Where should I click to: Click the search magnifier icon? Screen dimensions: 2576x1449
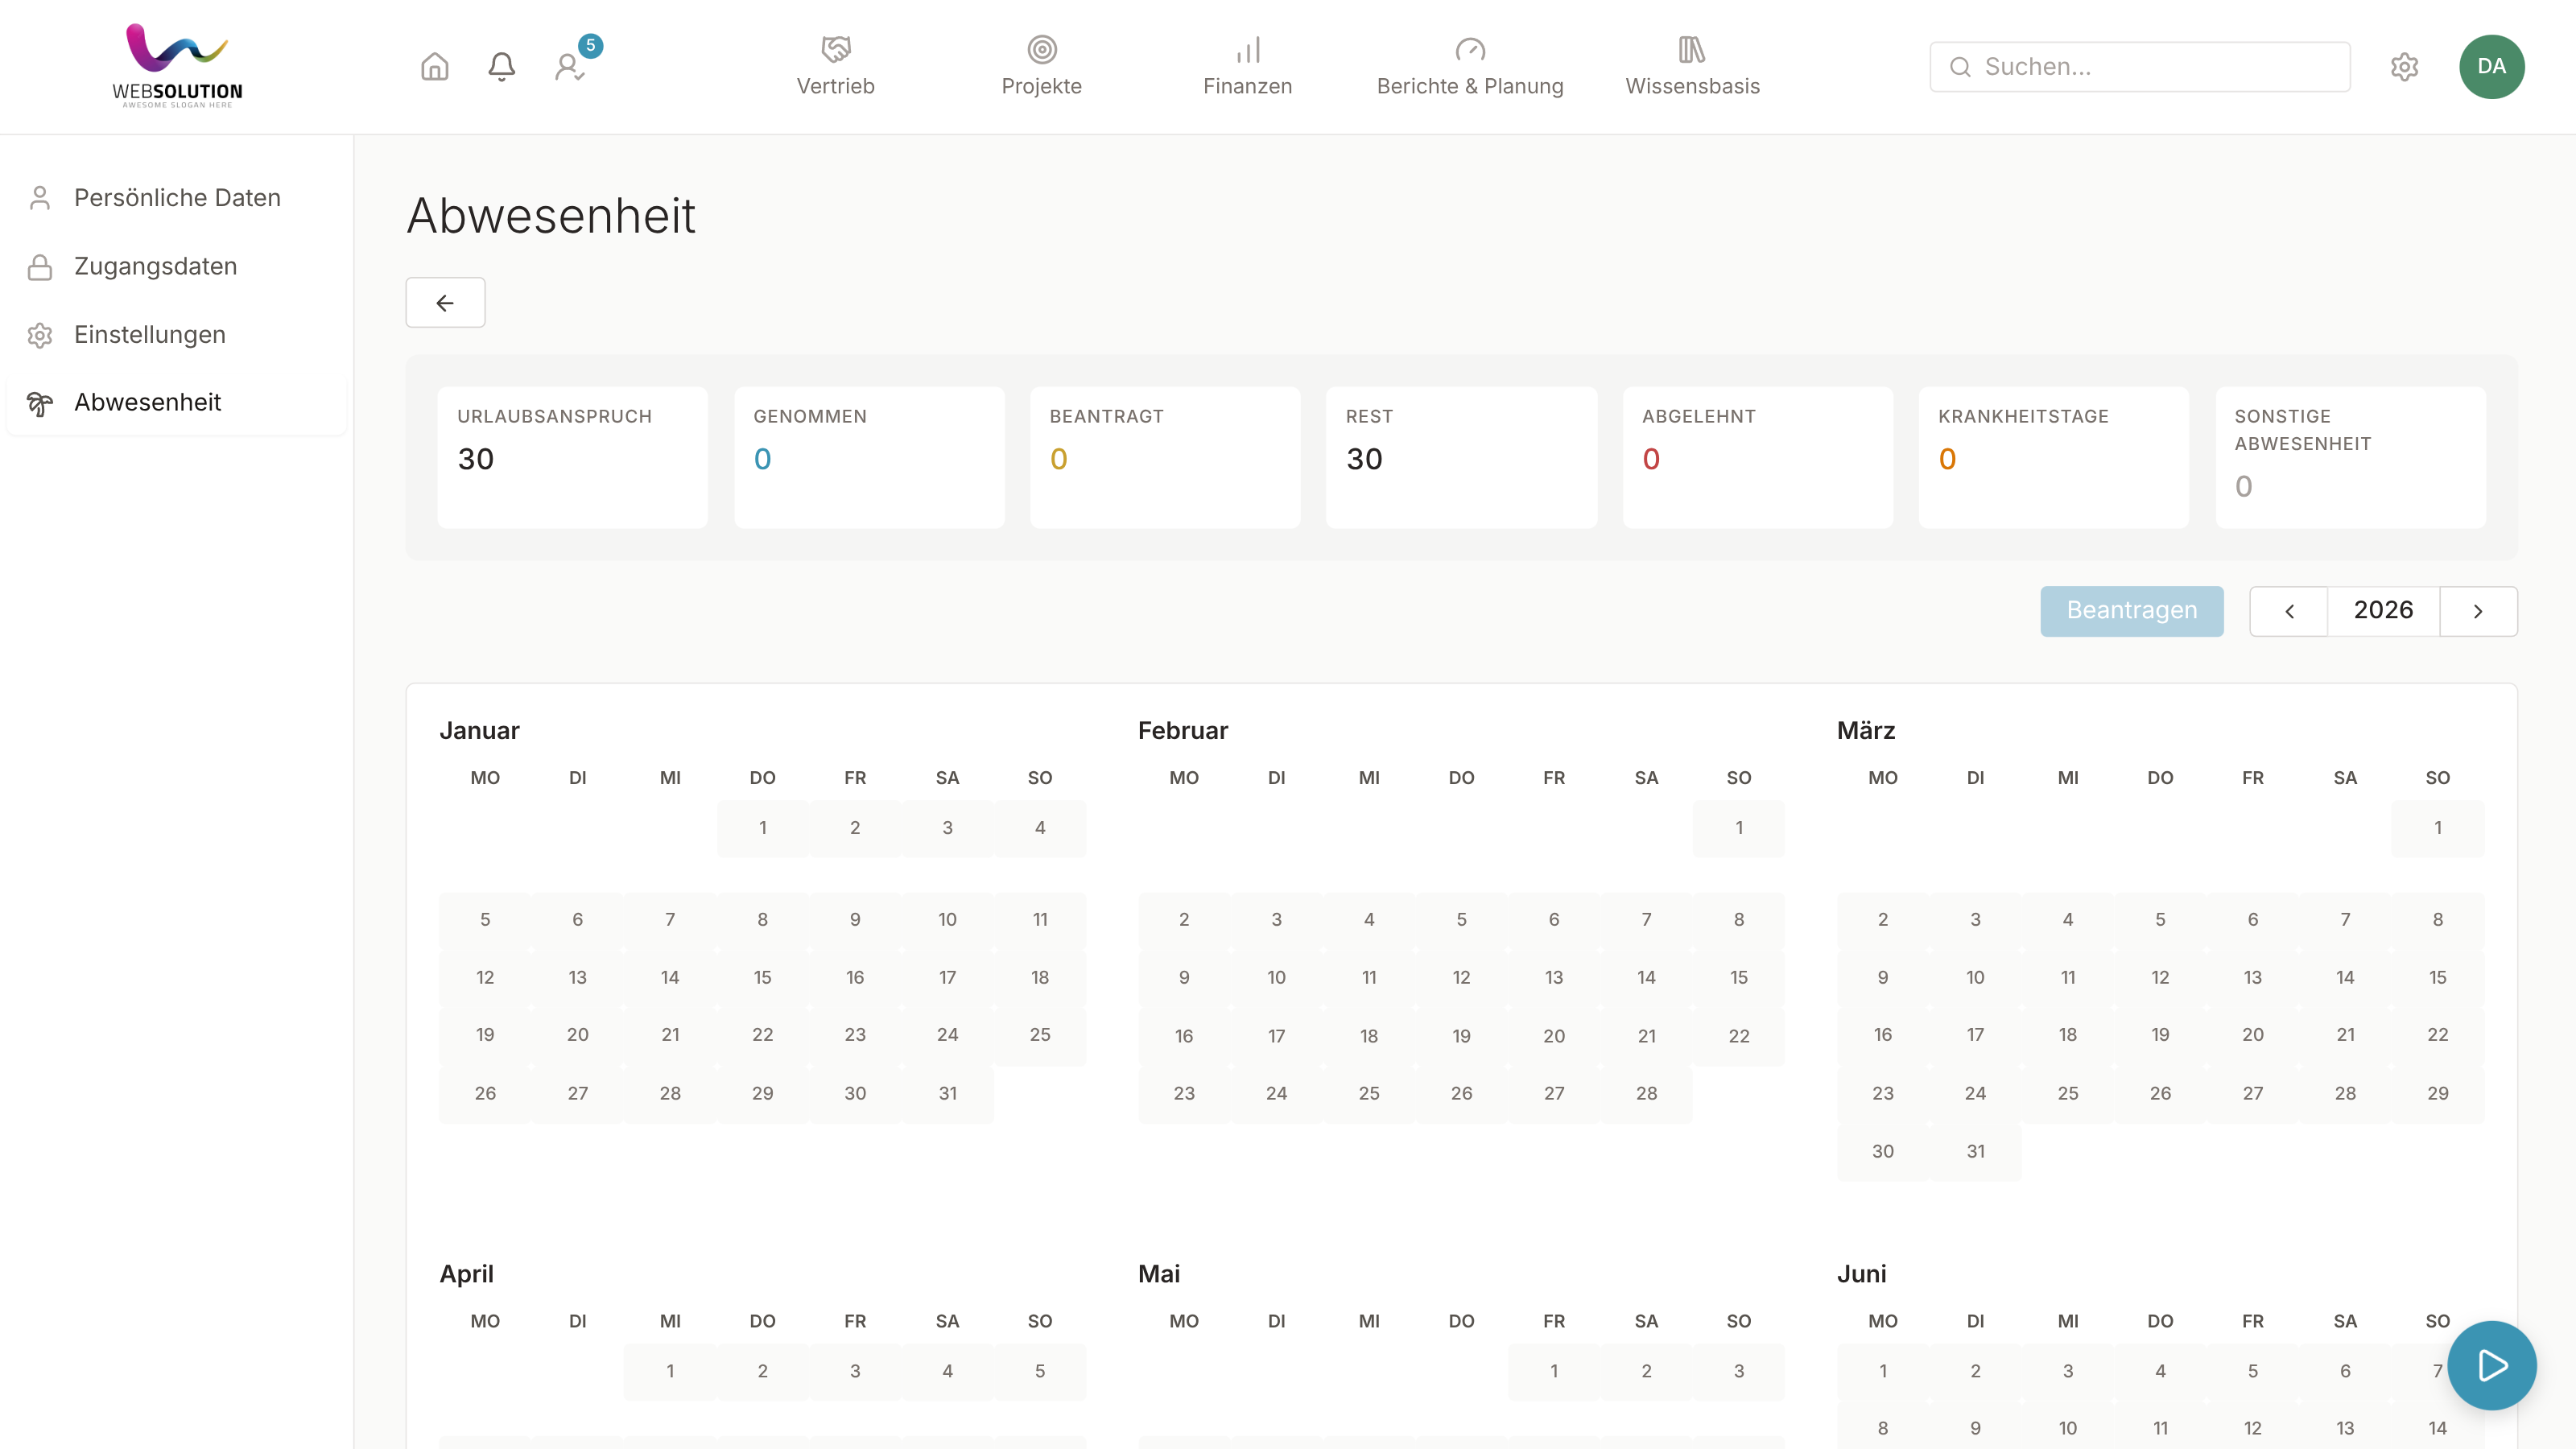tap(1960, 67)
